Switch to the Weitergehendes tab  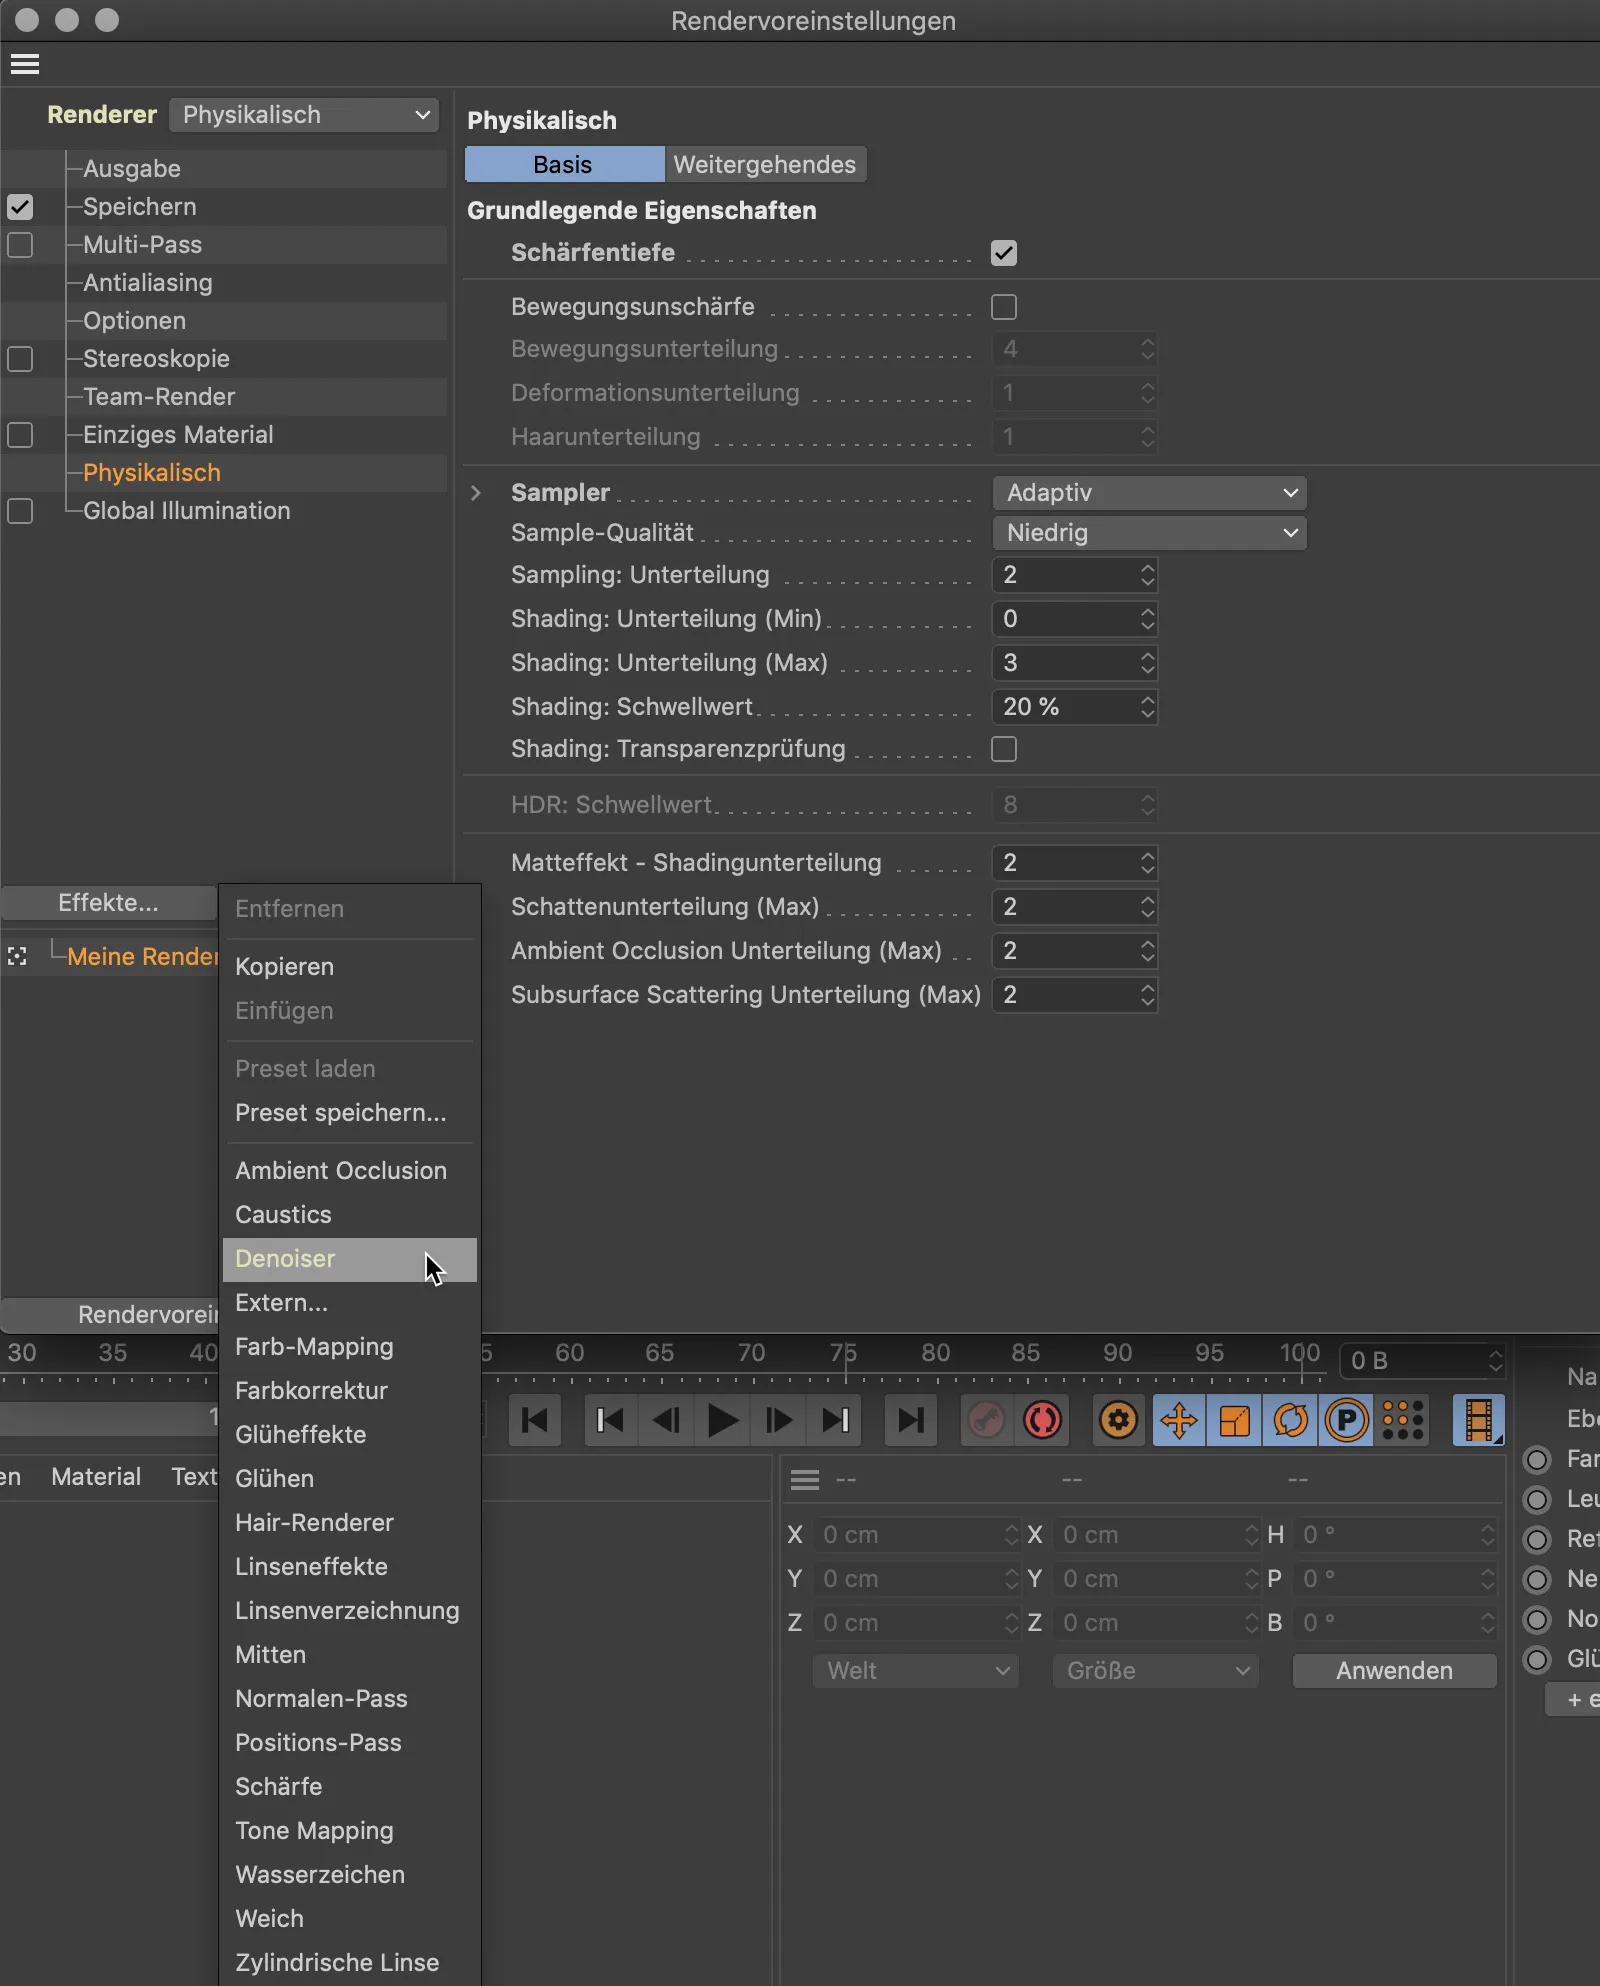click(766, 163)
